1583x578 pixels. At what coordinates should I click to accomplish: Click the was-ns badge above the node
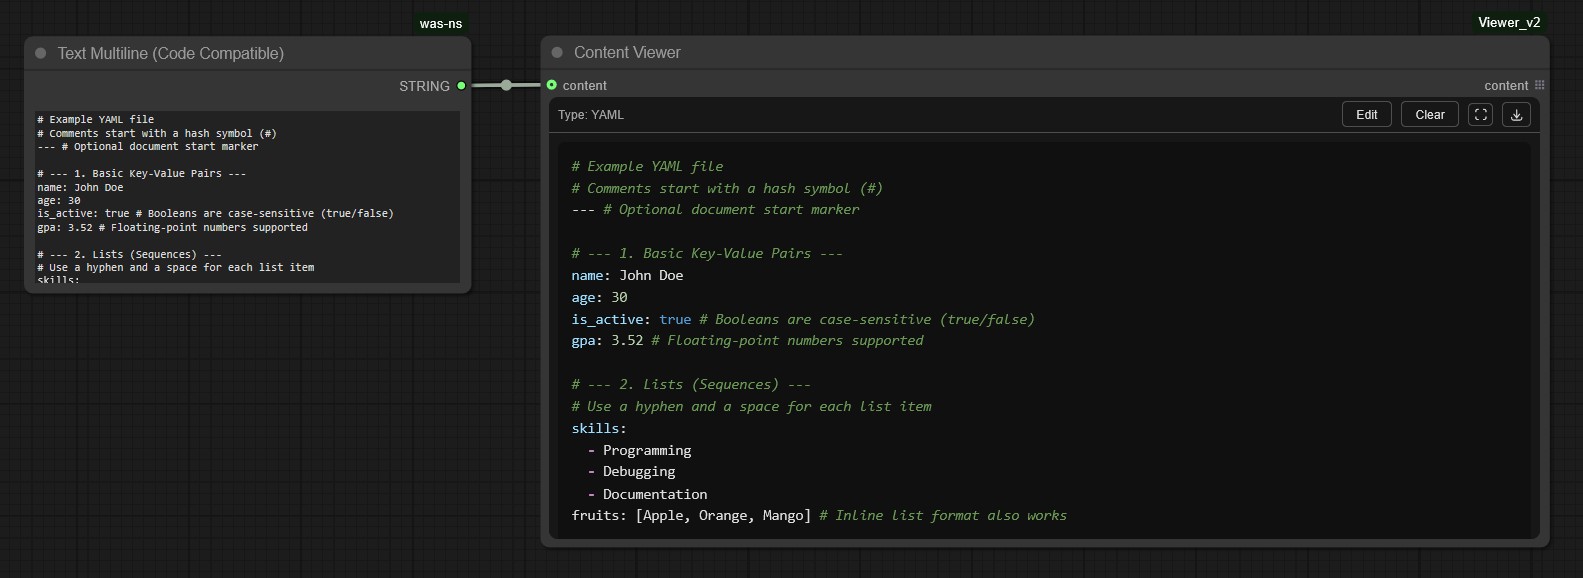(x=440, y=23)
